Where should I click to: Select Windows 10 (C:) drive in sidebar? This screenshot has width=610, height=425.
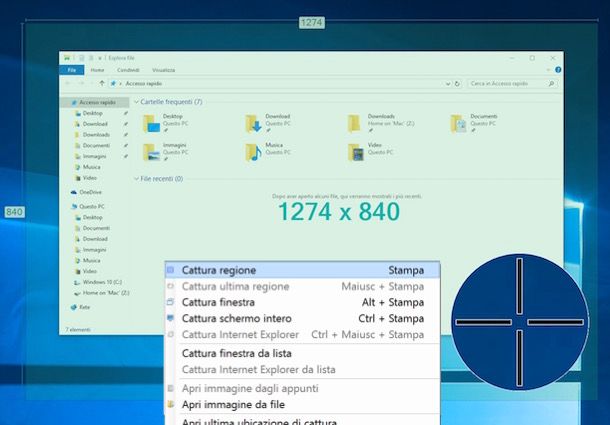(x=99, y=282)
